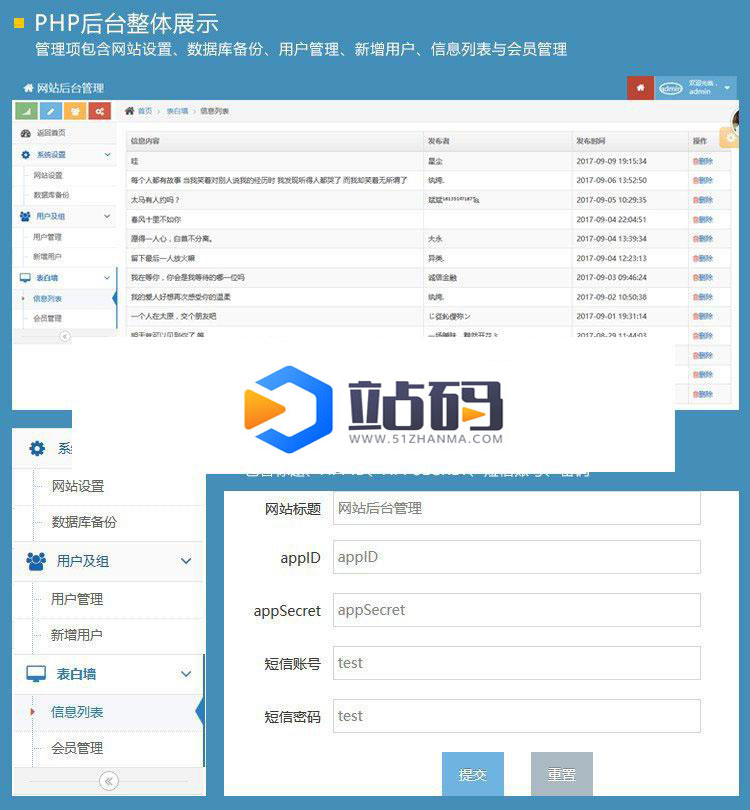Select 信息列表 in the enlarged sidebar
This screenshot has height=810, width=750.
point(77,712)
